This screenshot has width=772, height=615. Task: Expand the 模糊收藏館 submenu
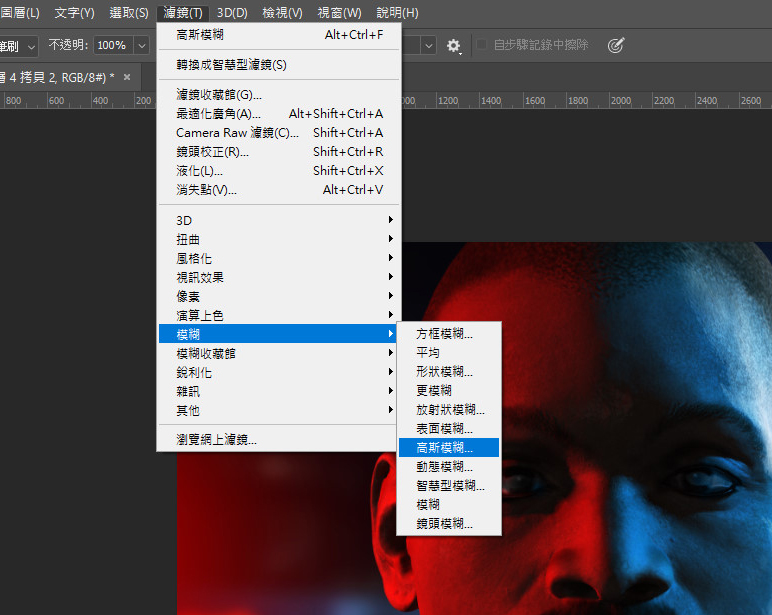tap(279, 353)
